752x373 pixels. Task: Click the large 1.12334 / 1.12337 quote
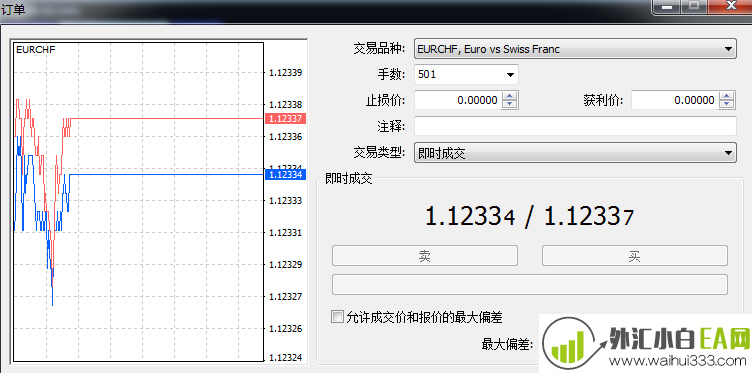[x=529, y=217]
